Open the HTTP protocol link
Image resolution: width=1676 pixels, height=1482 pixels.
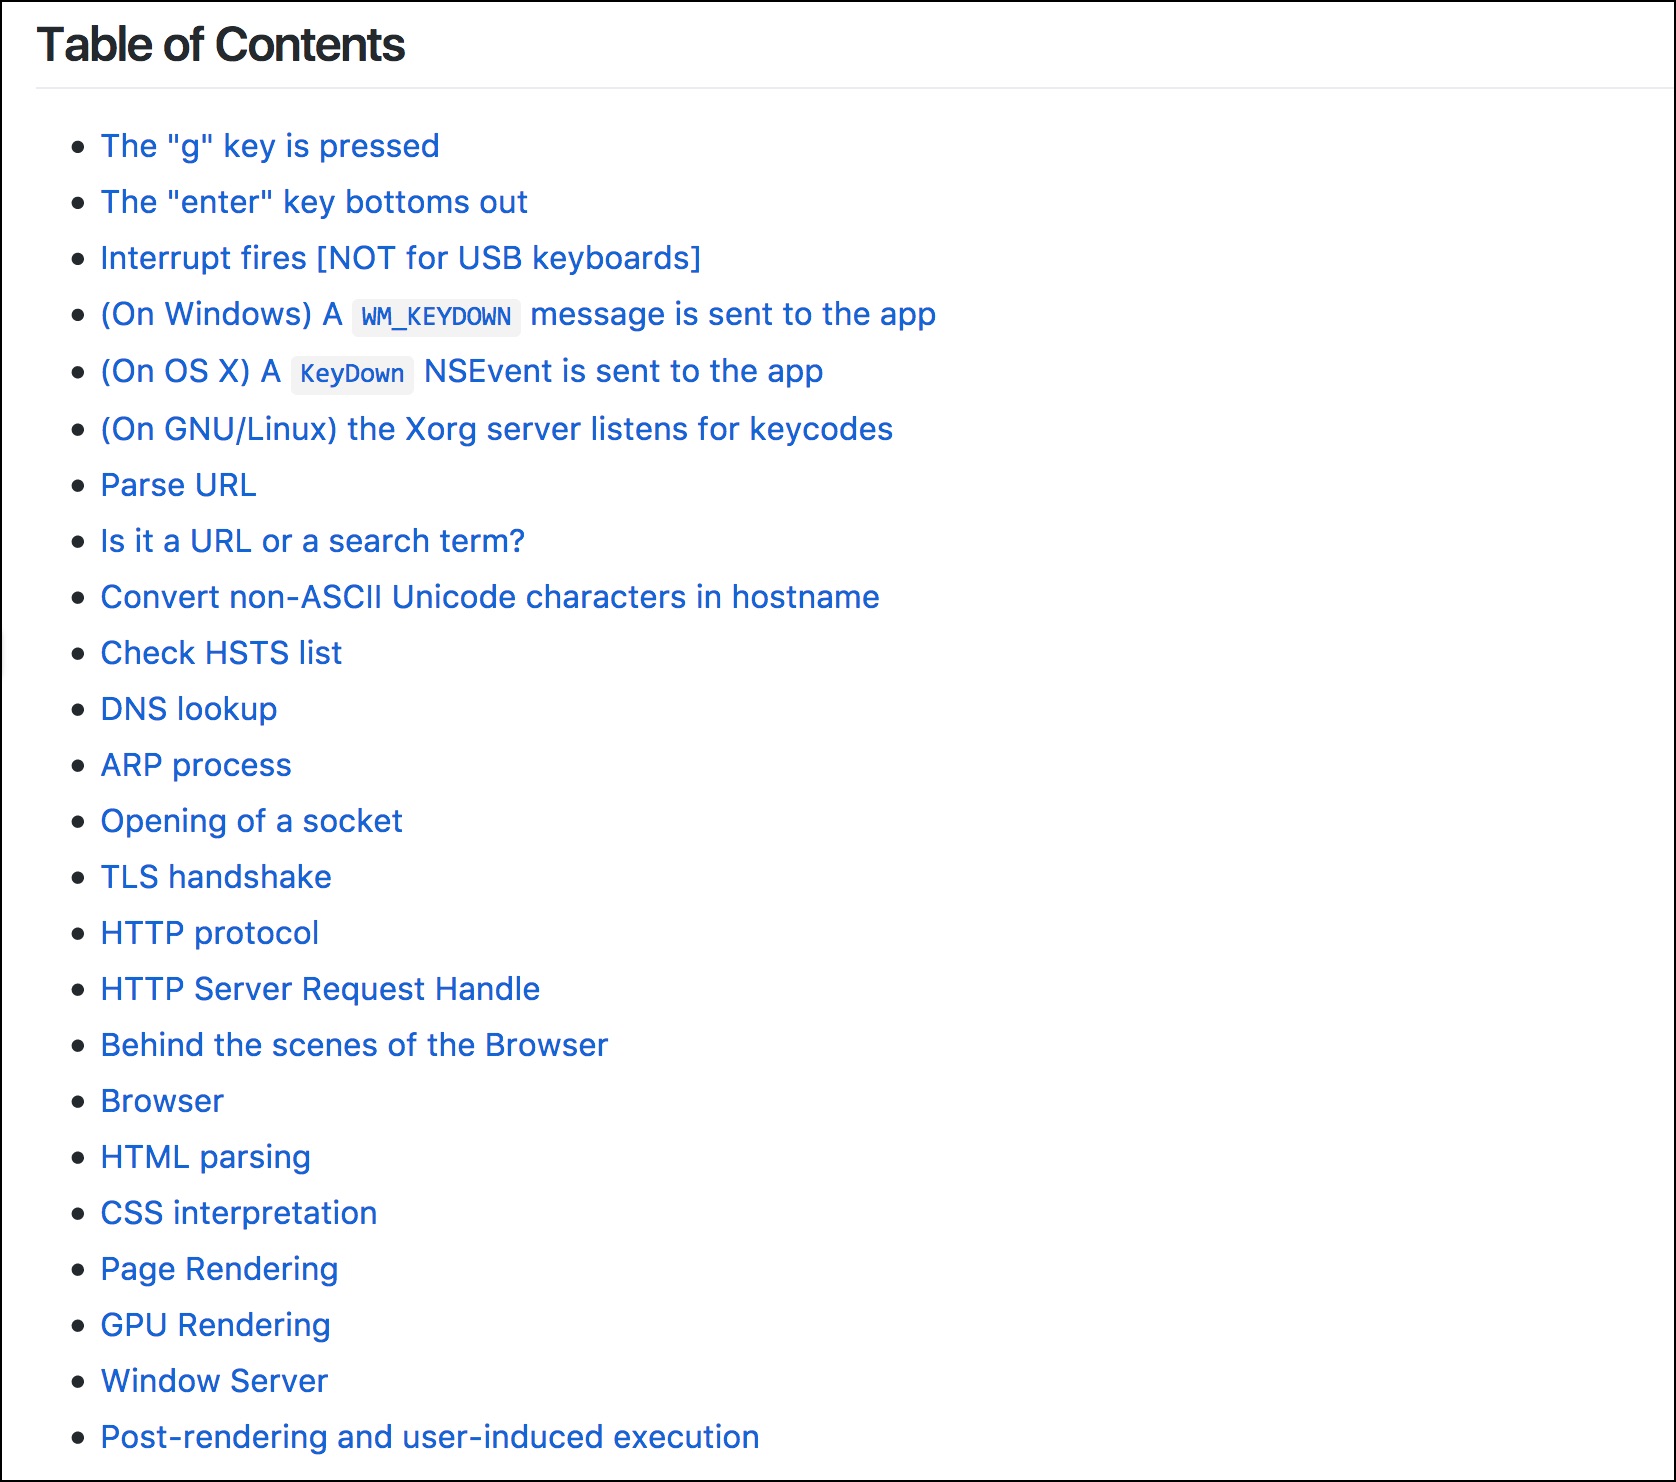click(210, 933)
